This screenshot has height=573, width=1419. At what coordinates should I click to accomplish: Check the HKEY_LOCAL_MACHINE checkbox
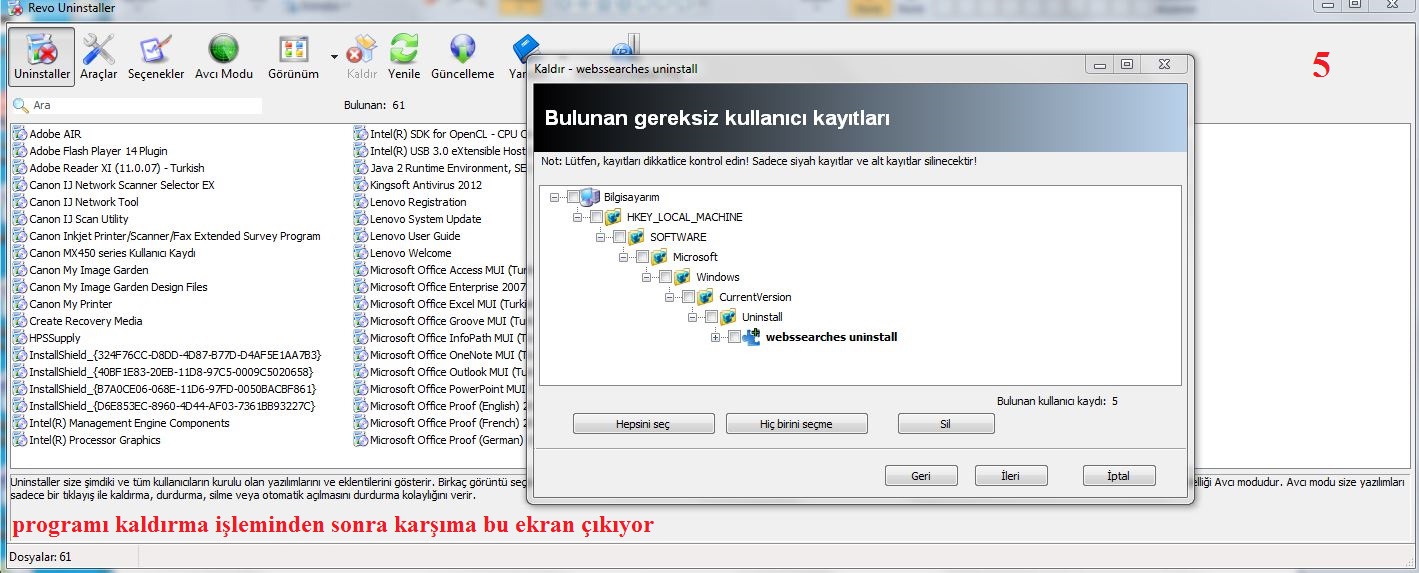tap(596, 217)
